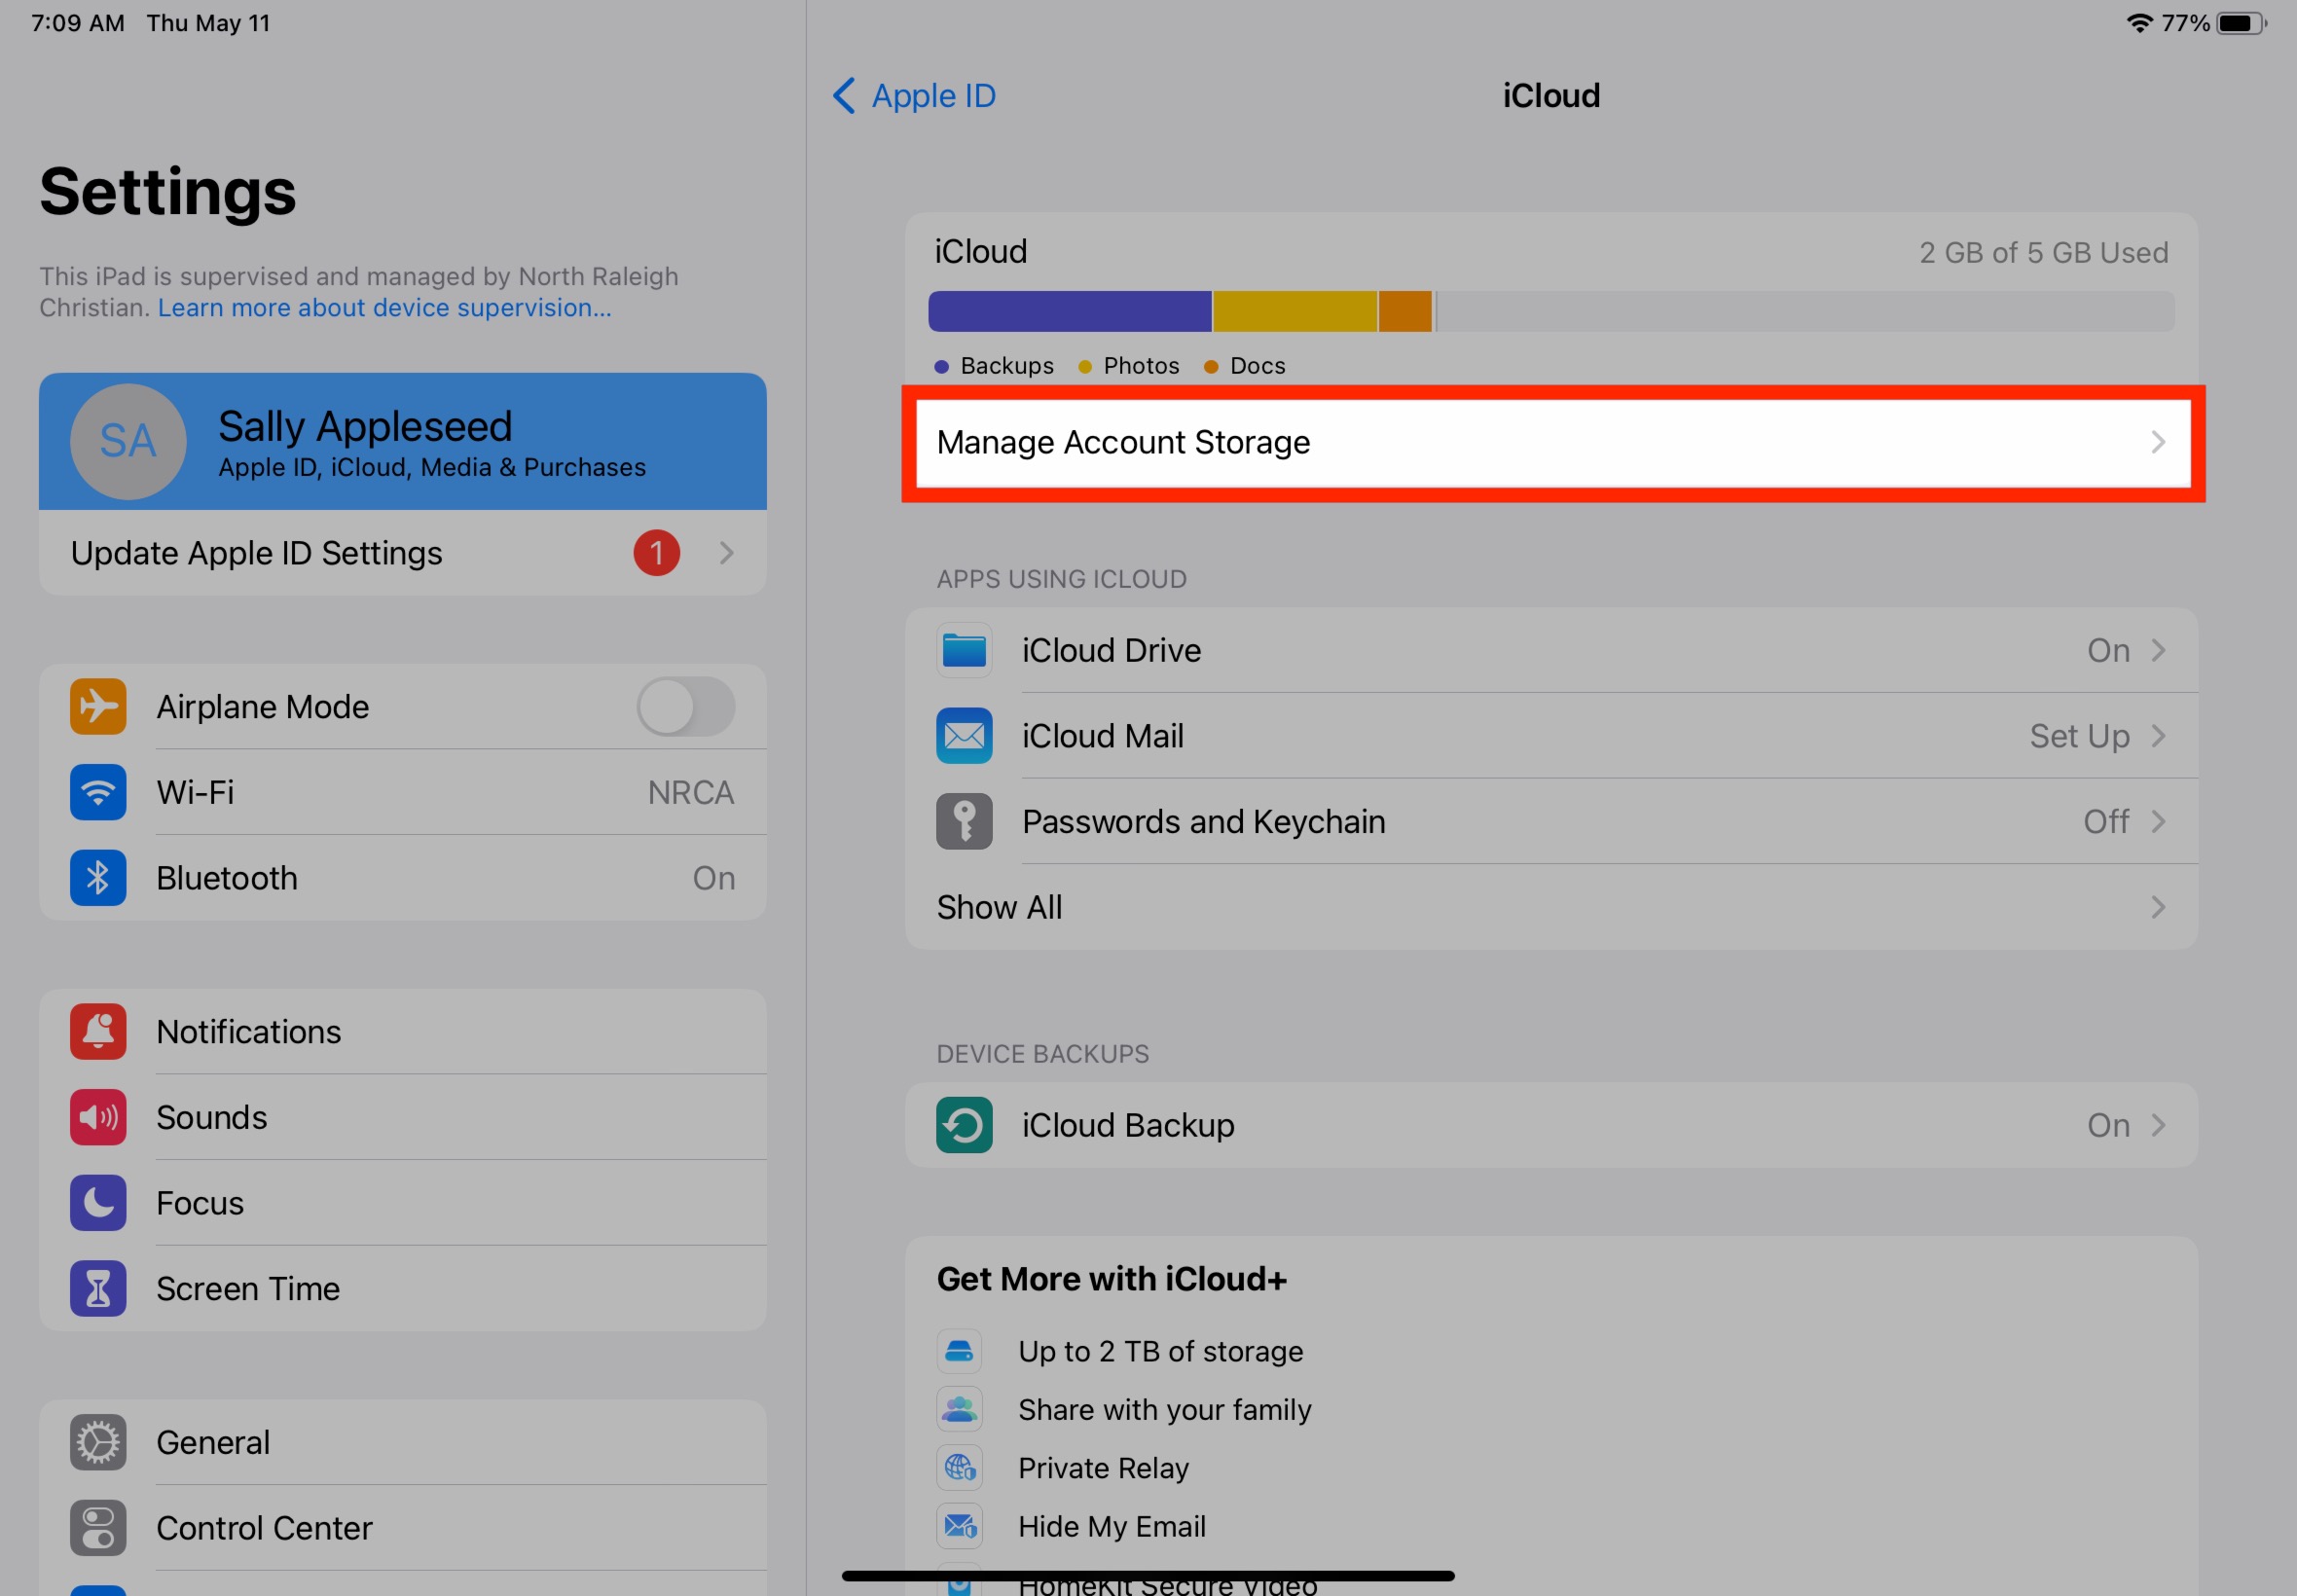Open Screen Time settings
The image size is (2297, 1596).
403,1288
